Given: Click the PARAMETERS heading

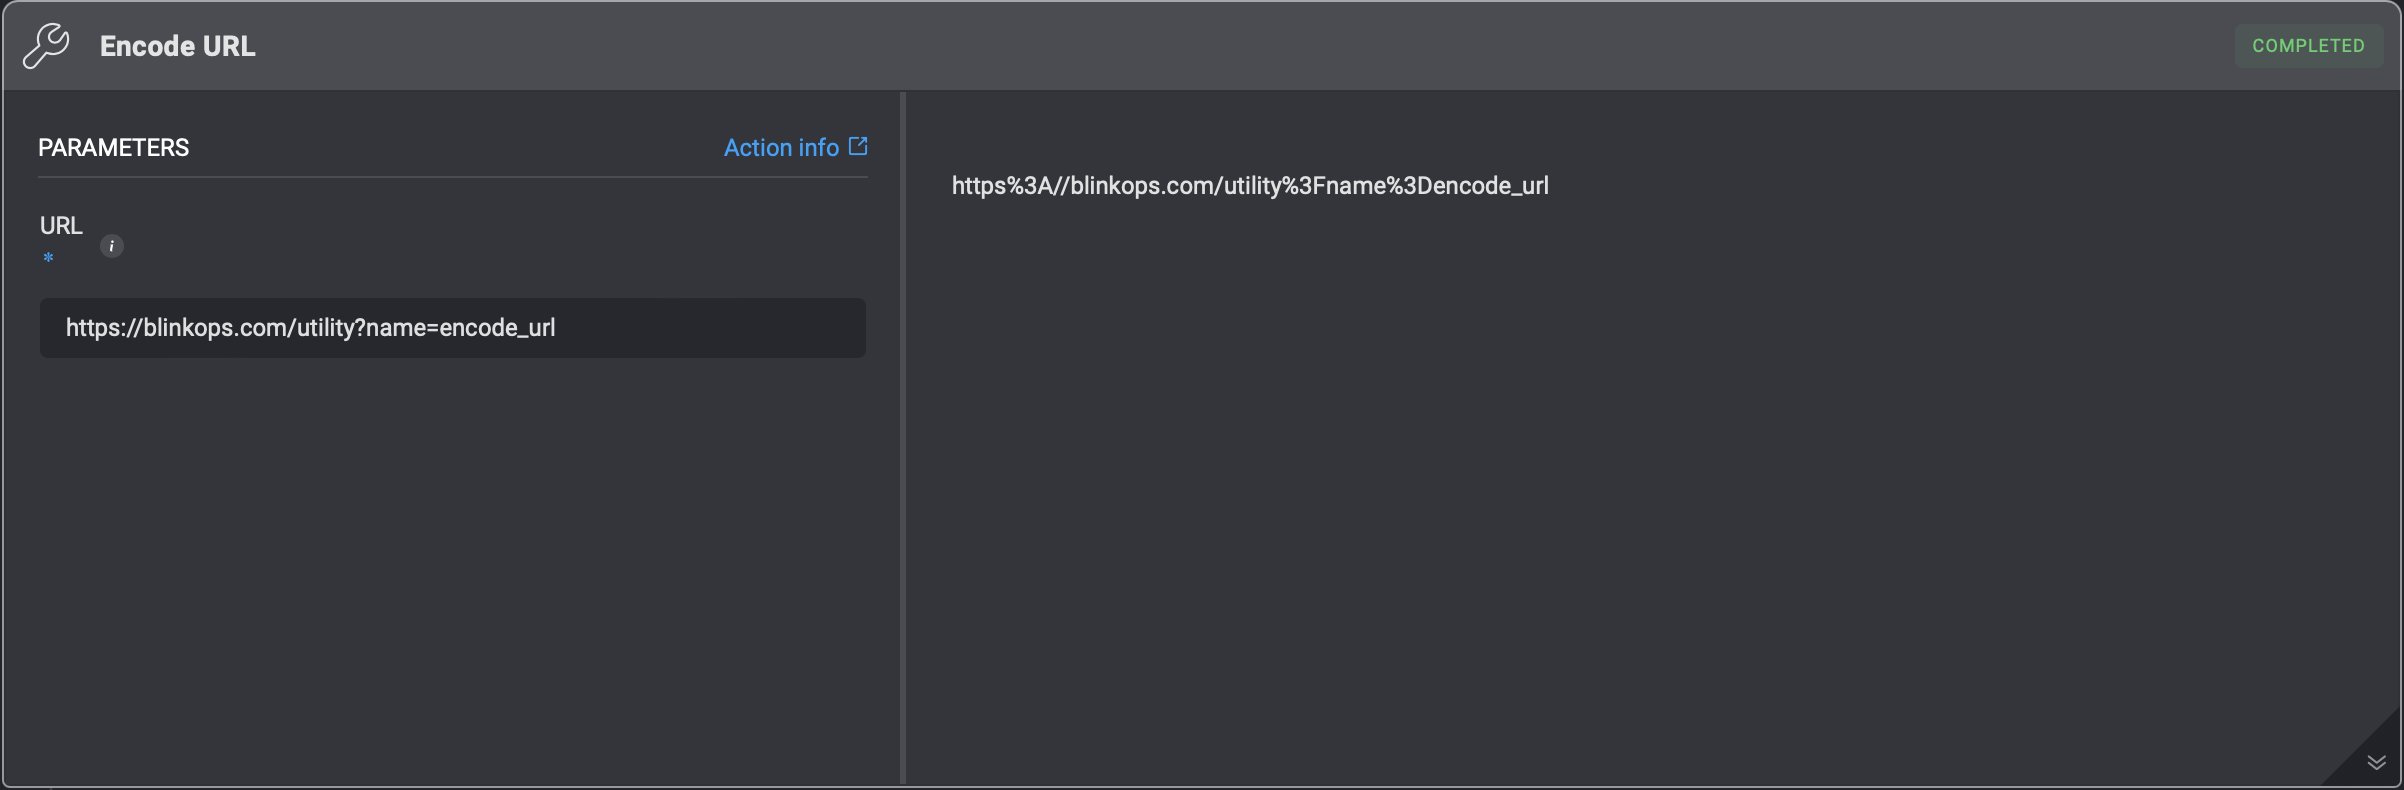Looking at the screenshot, I should 113,148.
